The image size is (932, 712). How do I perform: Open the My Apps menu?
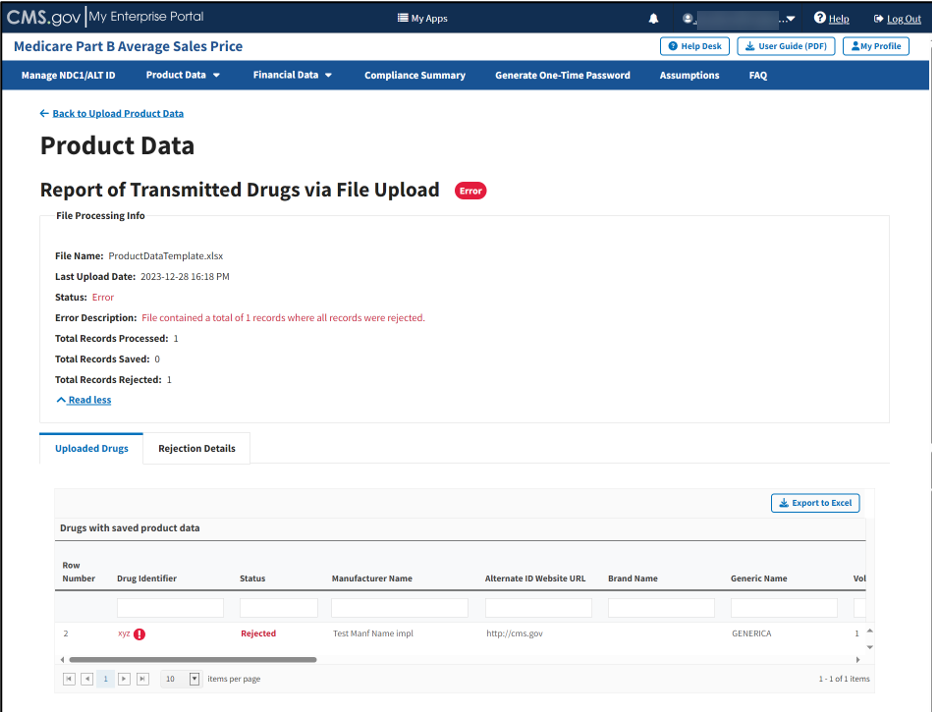[422, 18]
